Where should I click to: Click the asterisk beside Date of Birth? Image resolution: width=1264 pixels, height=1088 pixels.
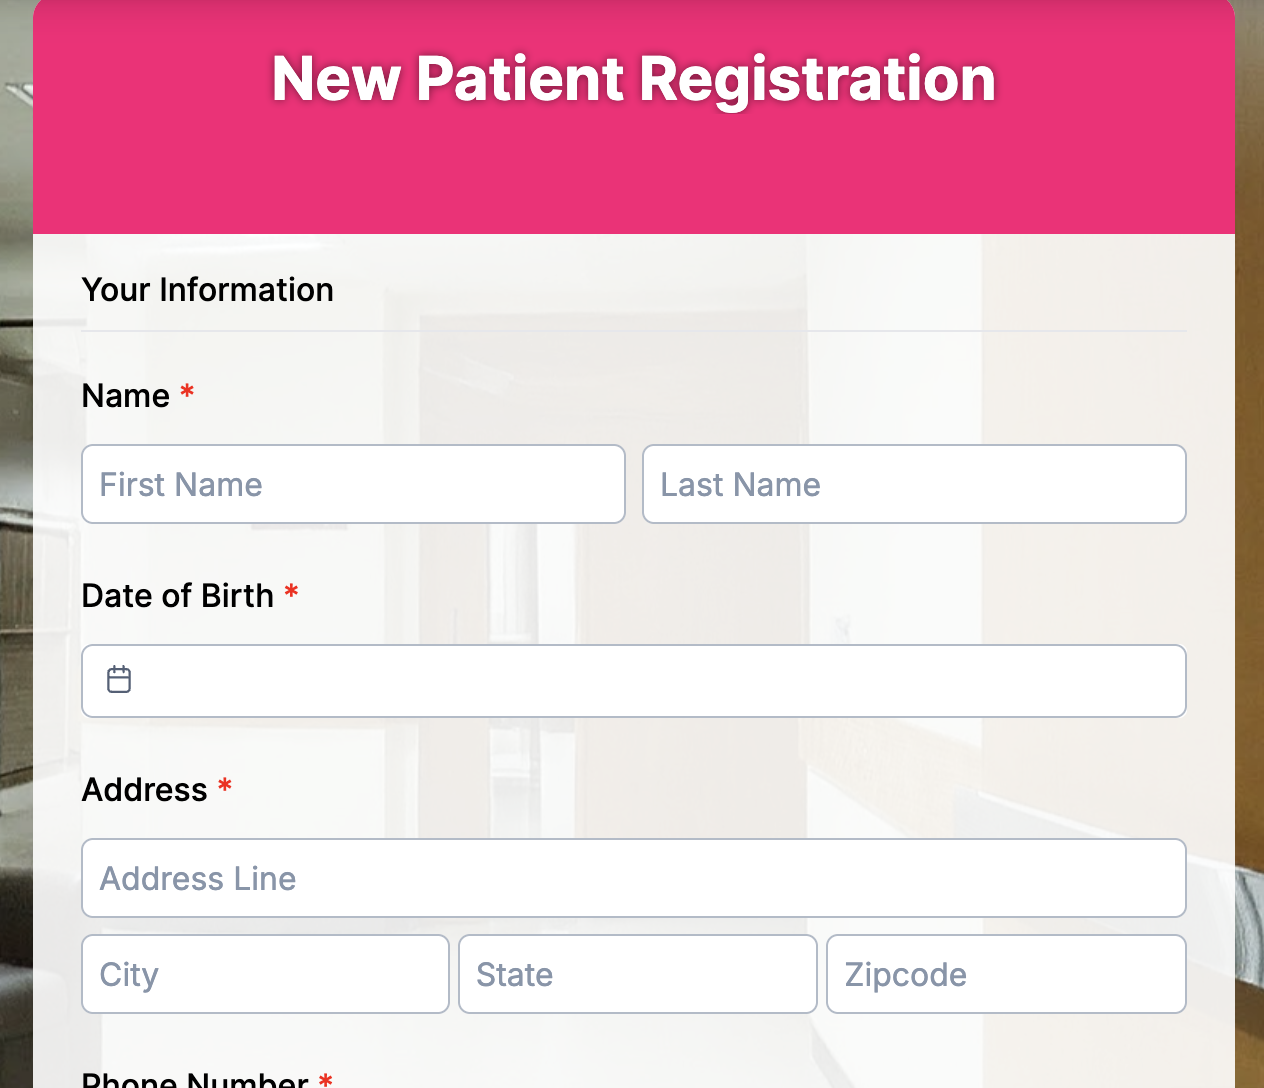pyautogui.click(x=291, y=594)
